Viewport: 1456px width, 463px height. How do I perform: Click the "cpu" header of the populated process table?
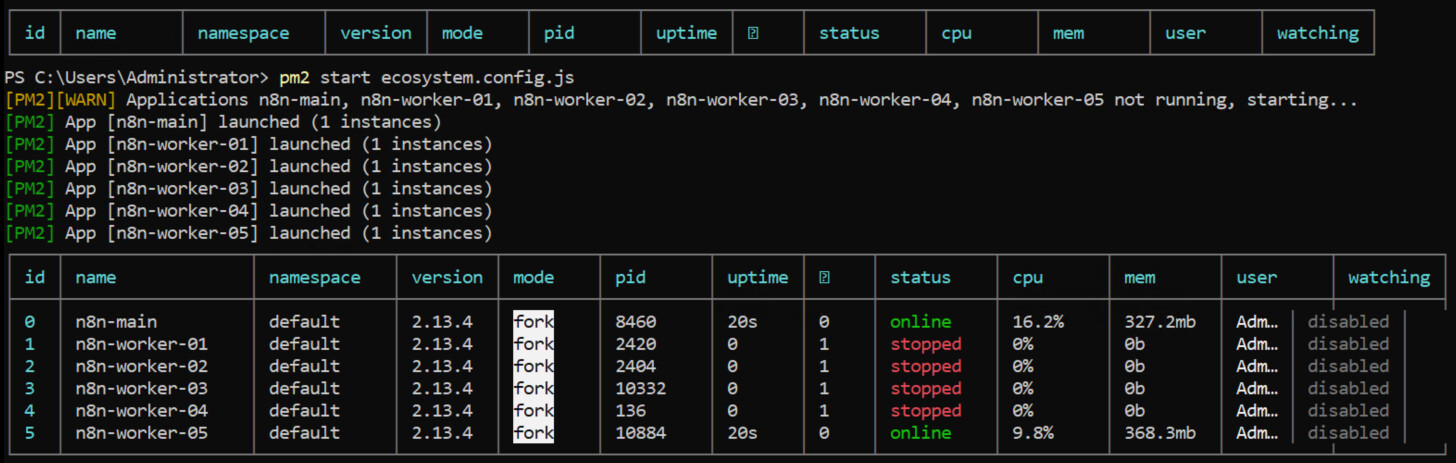pyautogui.click(x=1027, y=278)
